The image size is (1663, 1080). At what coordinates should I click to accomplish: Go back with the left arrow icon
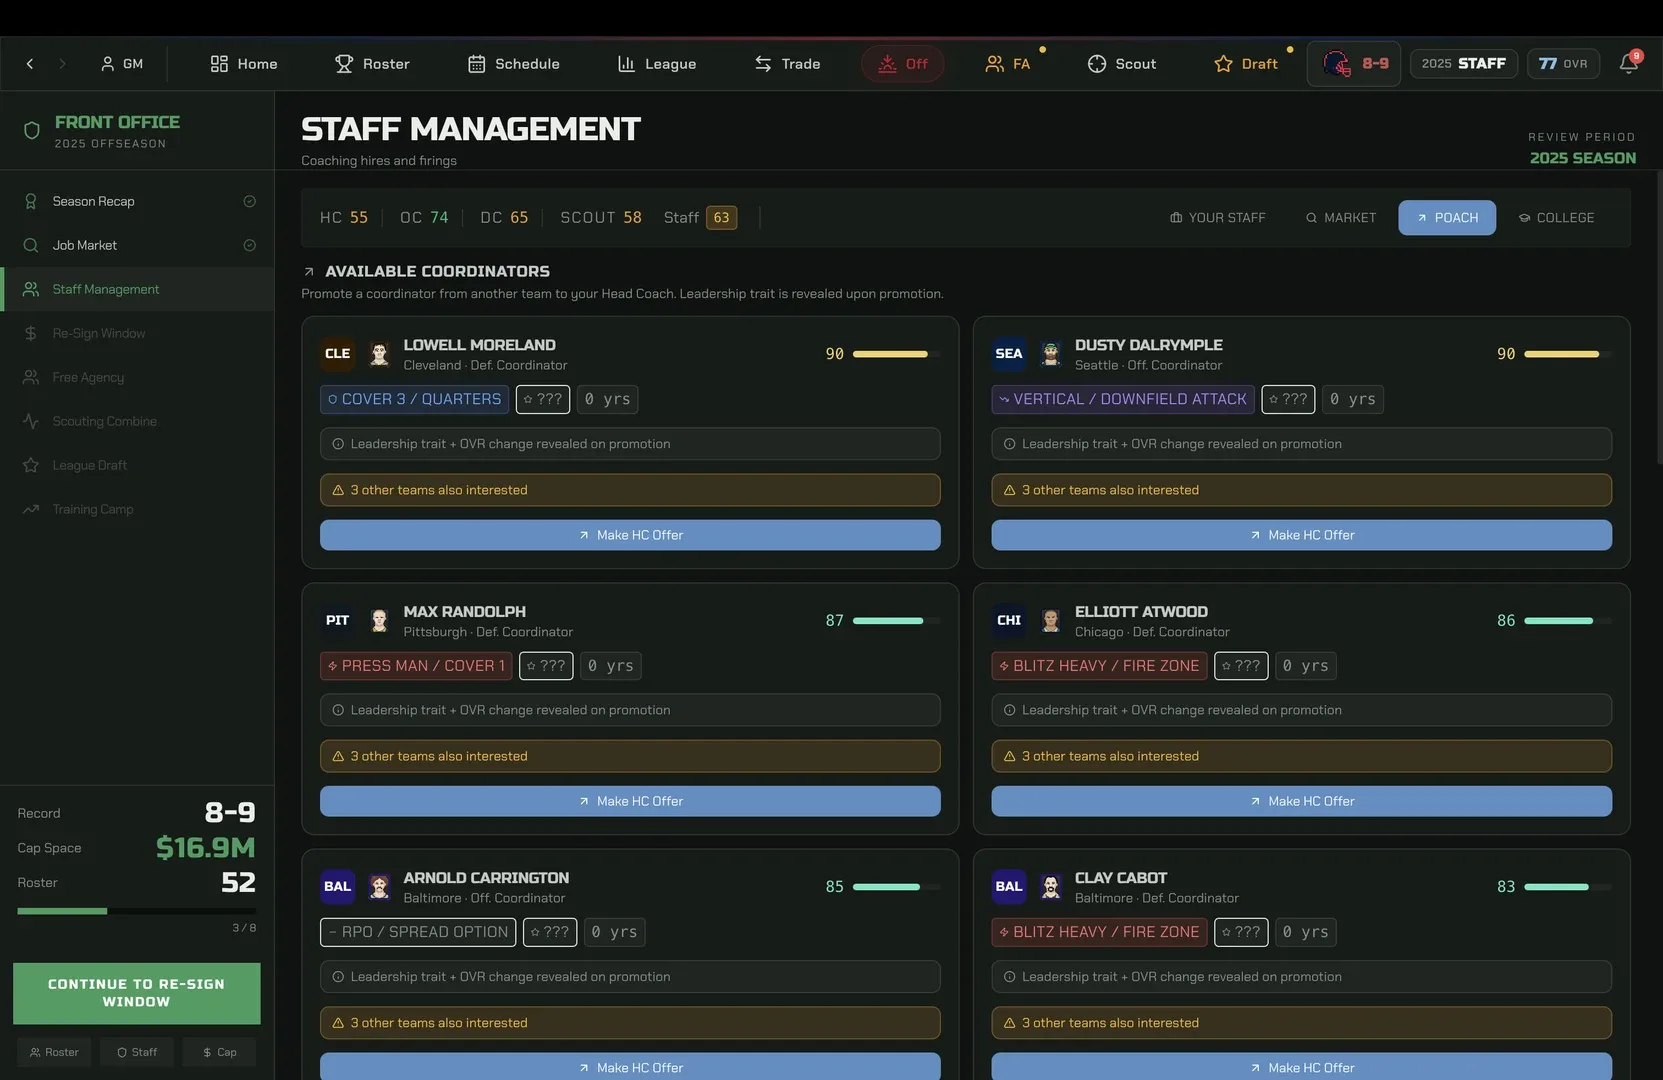pos(30,64)
